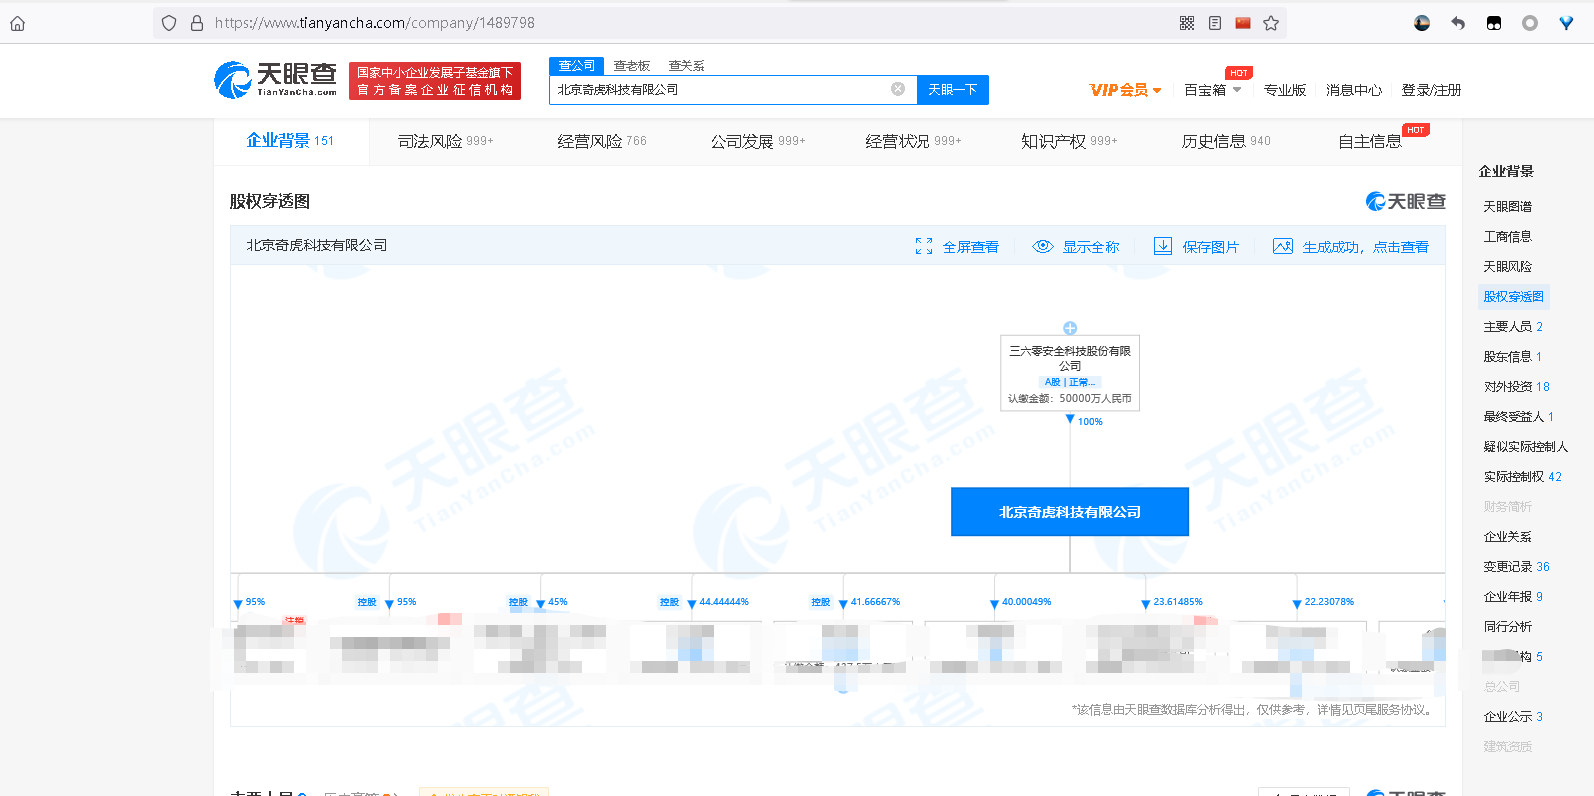
Task: Switch to the 公司发展 tab
Action: coord(758,141)
